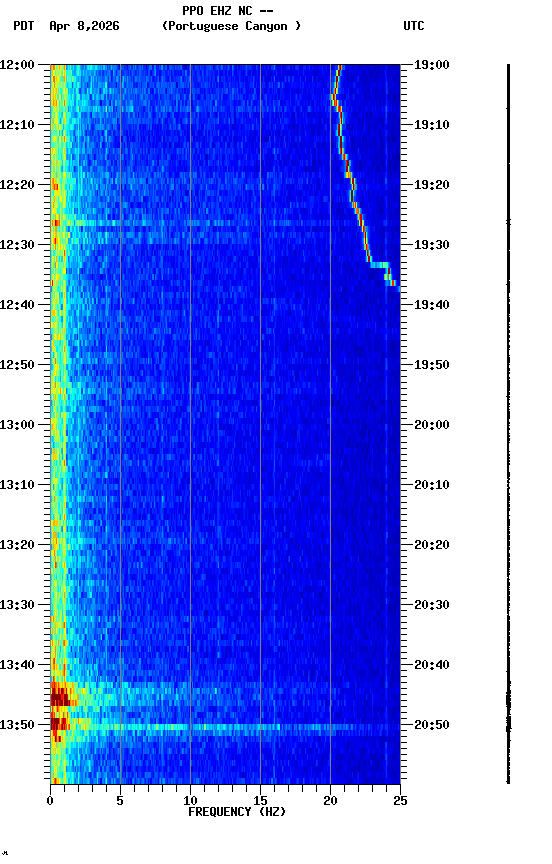Image resolution: width=552 pixels, height=864 pixels.
Task: Click the 15 Hz frequency axis label
Action: (x=260, y=801)
